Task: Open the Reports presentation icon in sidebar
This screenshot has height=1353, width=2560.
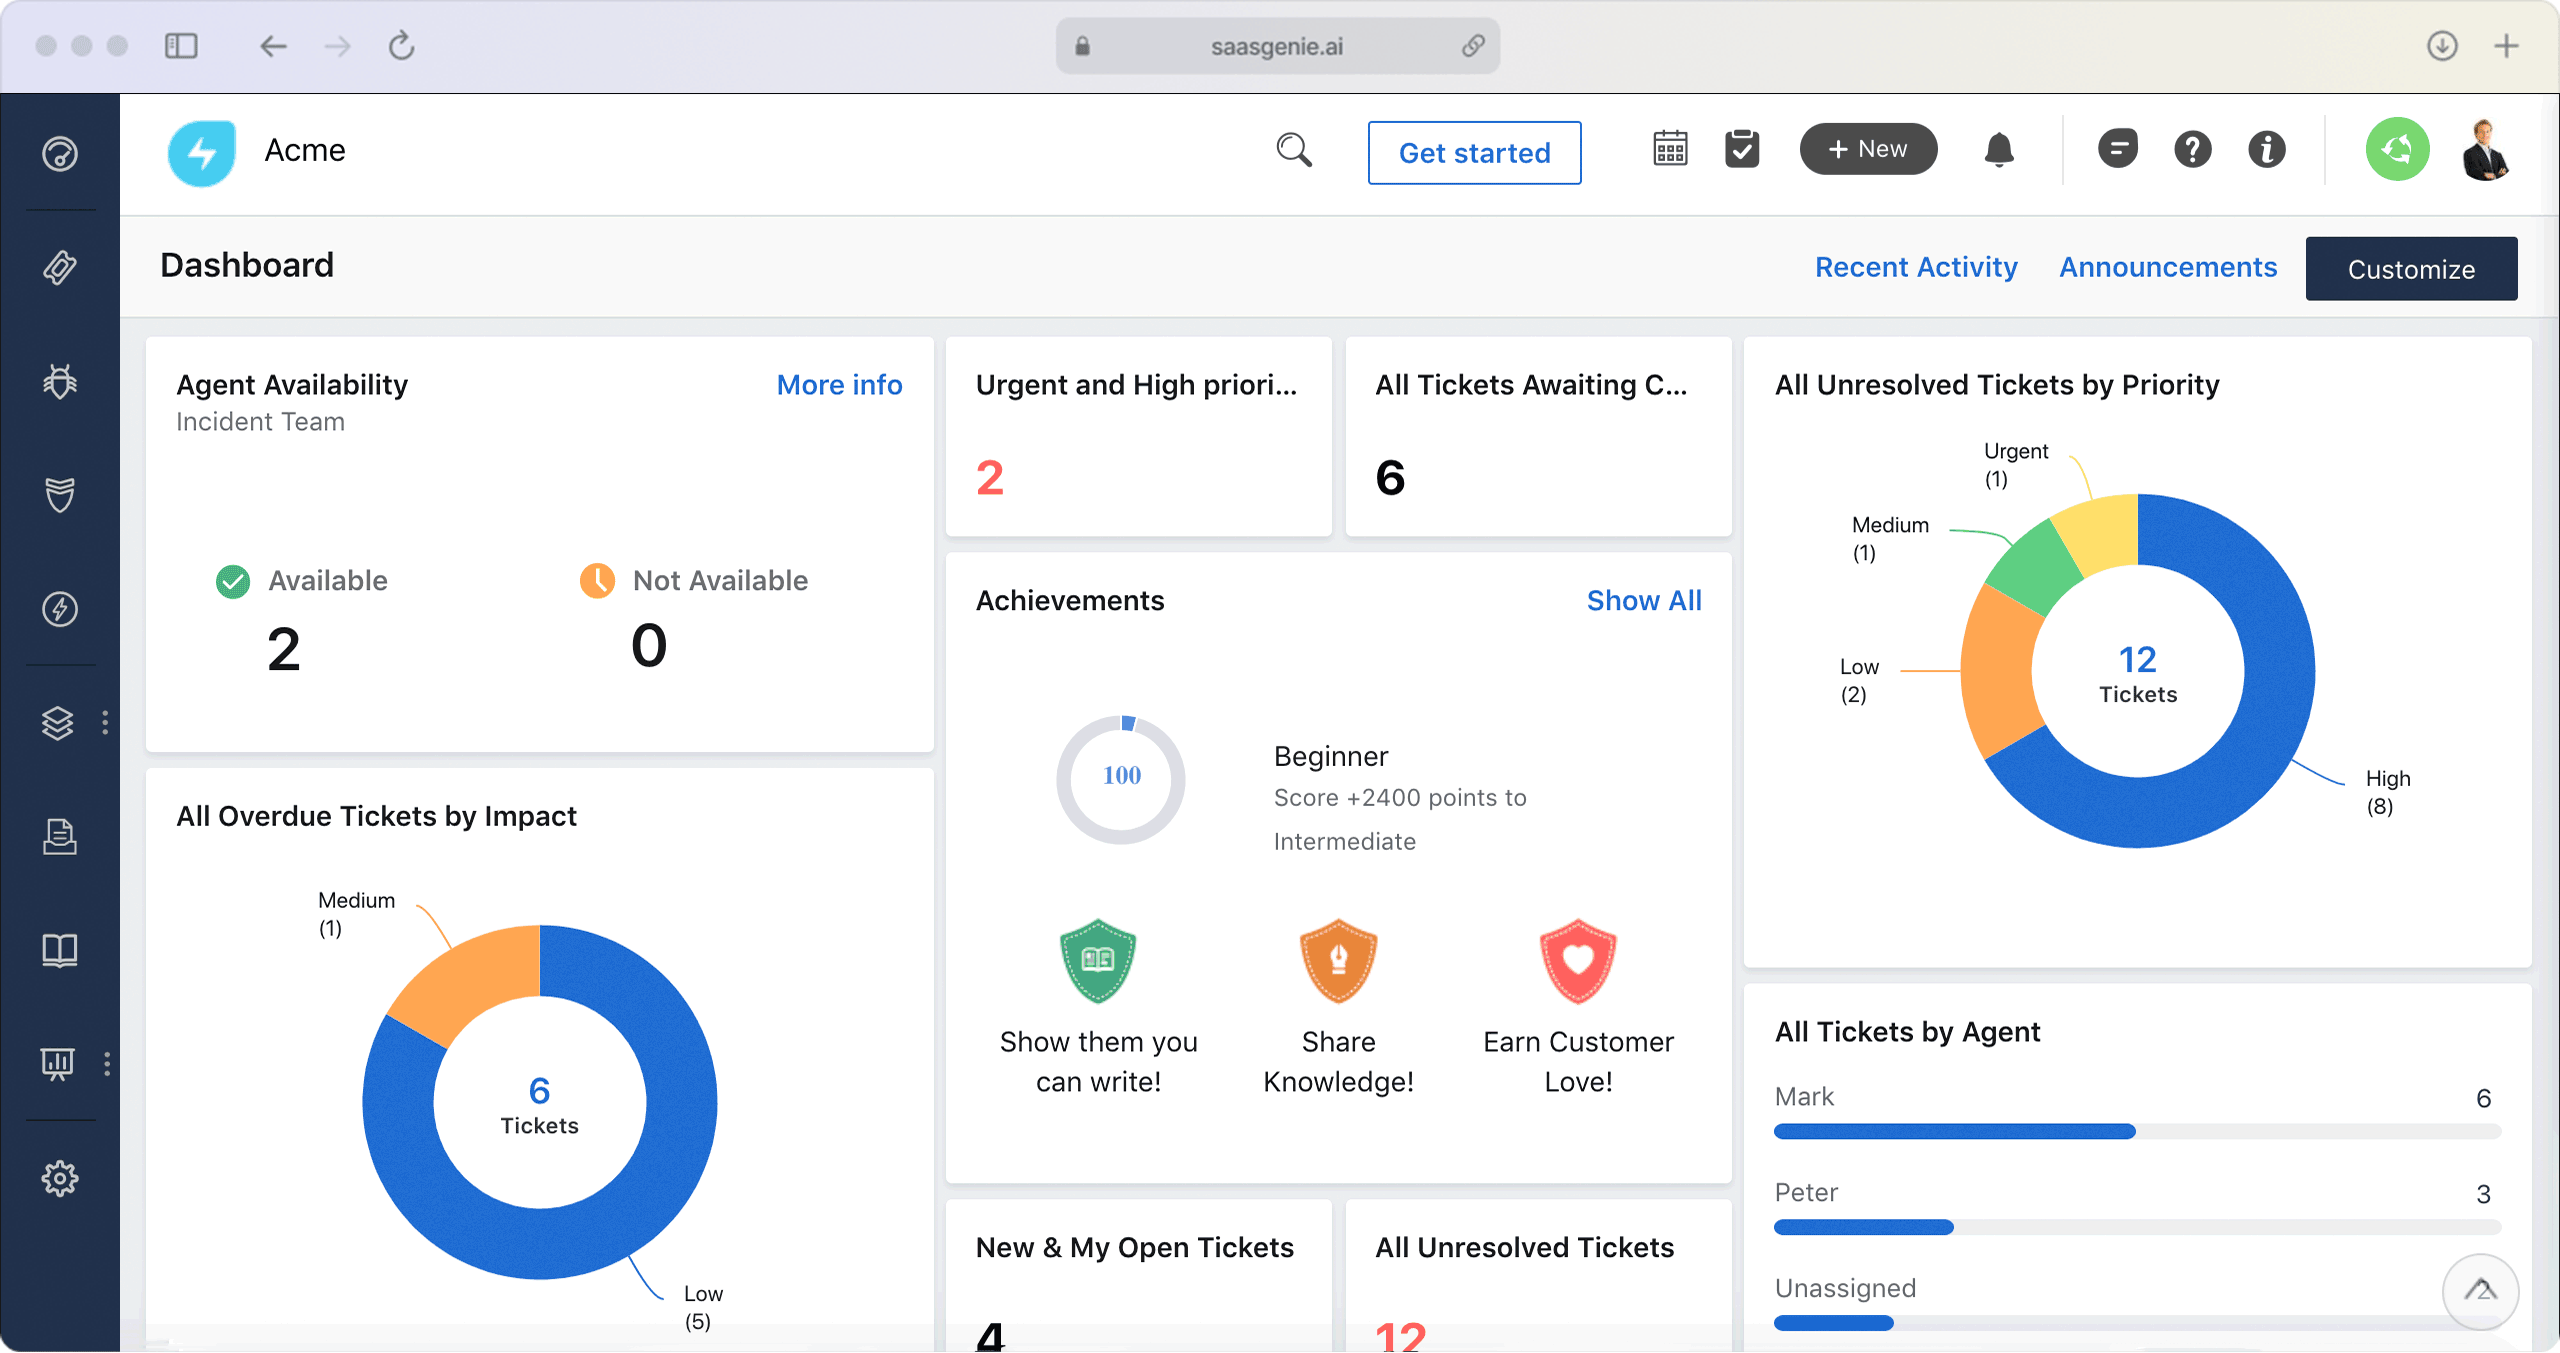Action: coord(60,1063)
